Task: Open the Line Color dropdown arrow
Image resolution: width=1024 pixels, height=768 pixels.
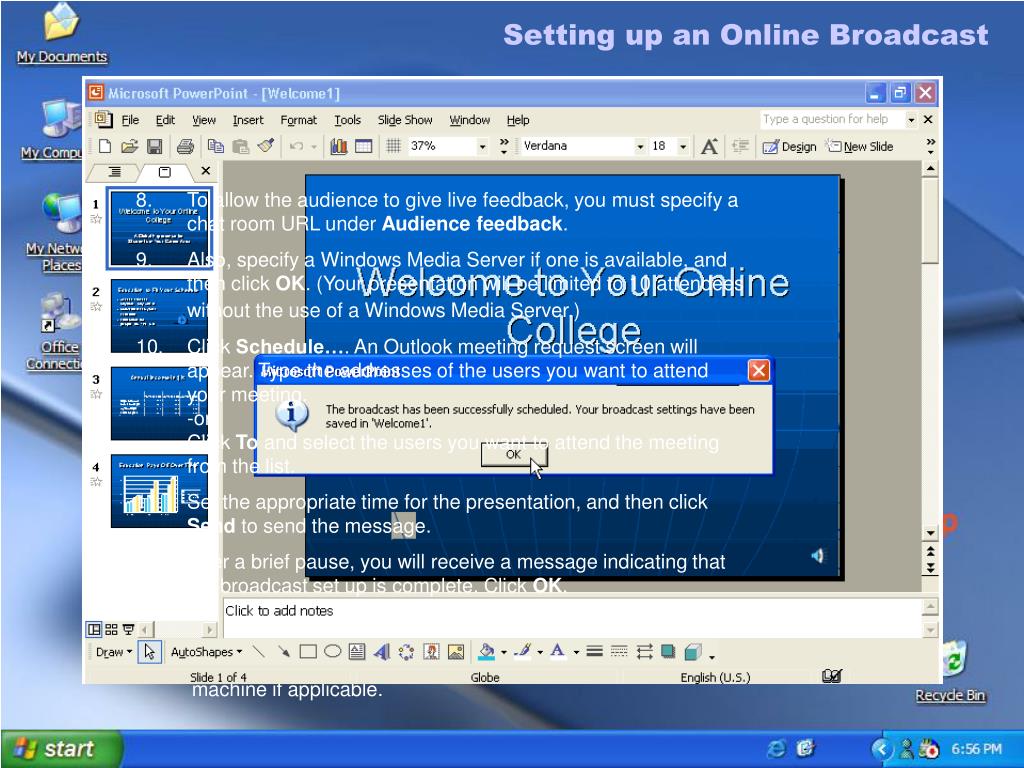Action: 540,652
